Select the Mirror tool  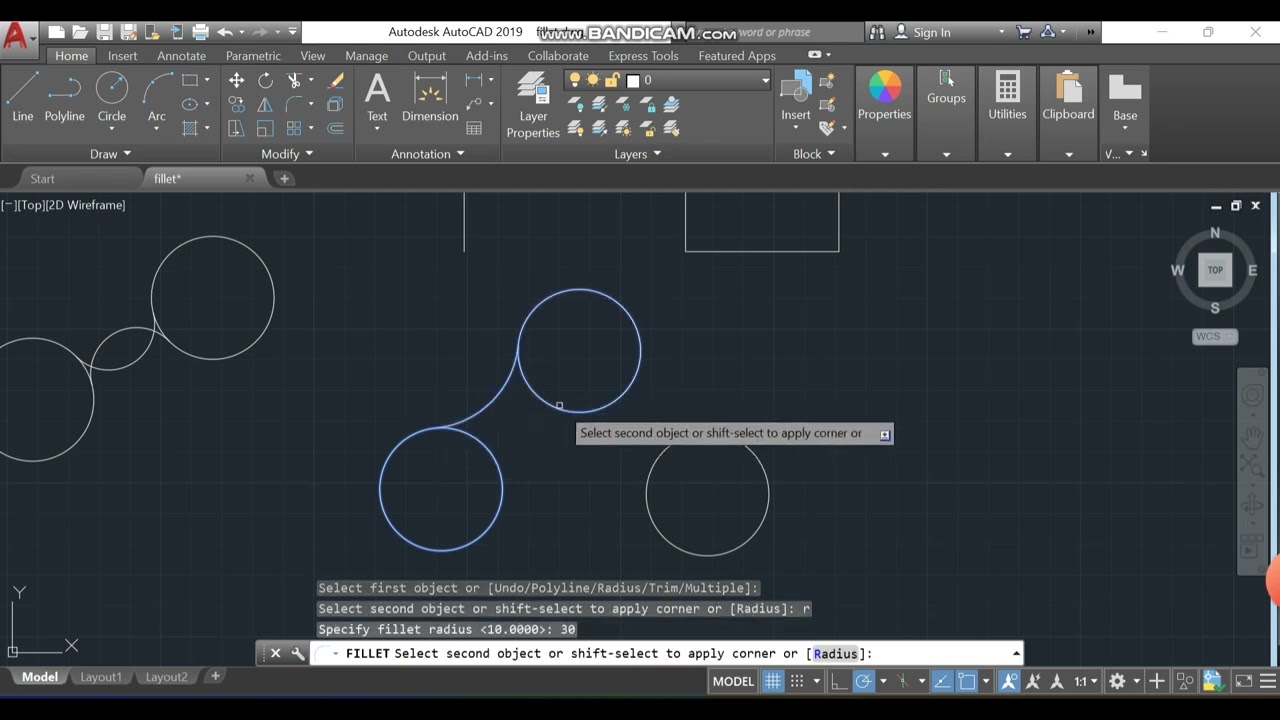coord(265,104)
